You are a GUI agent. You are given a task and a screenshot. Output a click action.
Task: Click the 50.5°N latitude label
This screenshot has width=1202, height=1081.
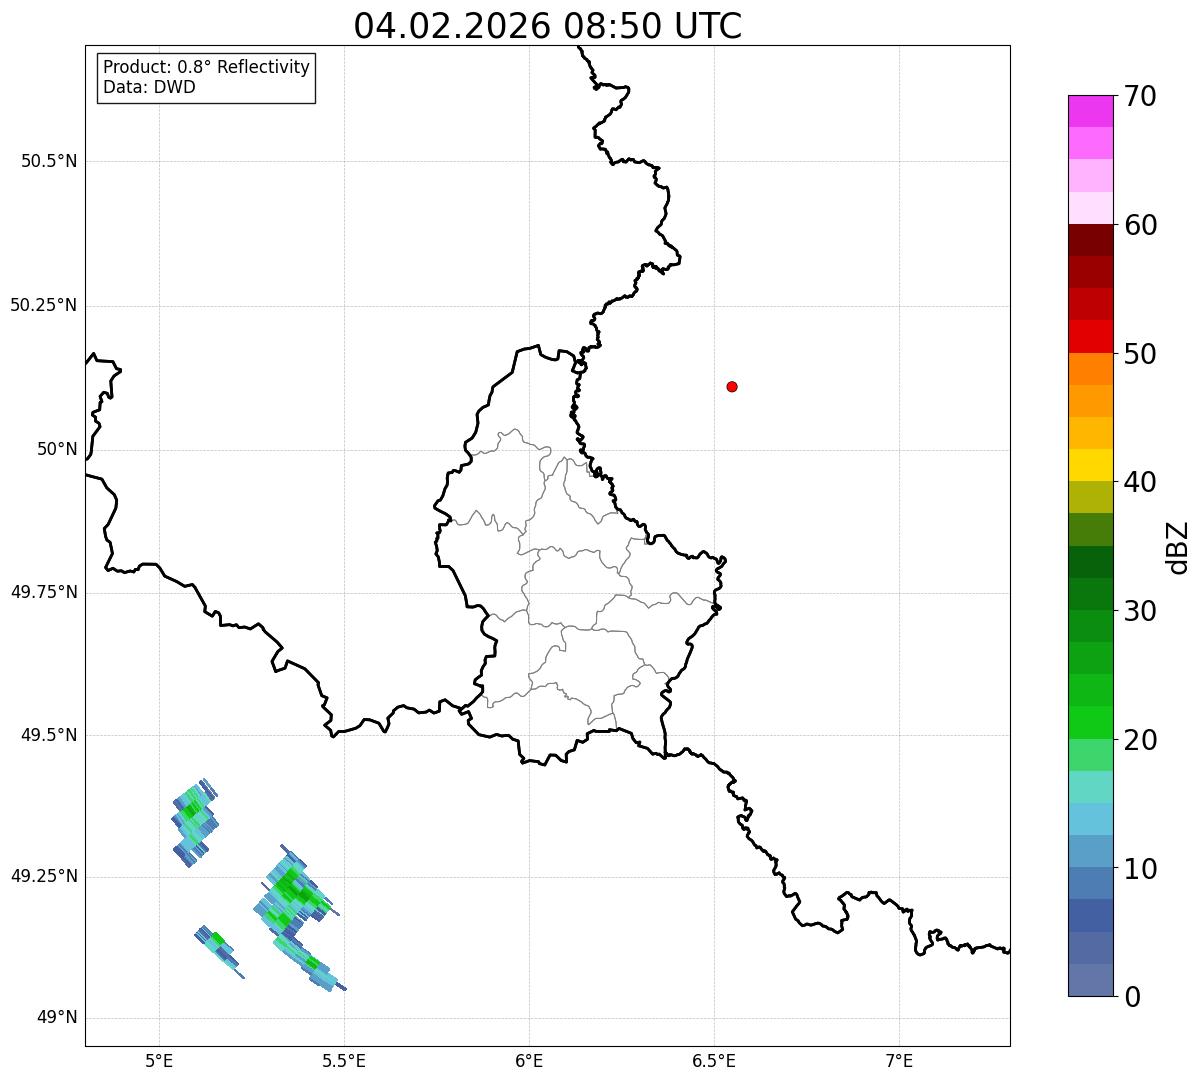pyautogui.click(x=49, y=161)
